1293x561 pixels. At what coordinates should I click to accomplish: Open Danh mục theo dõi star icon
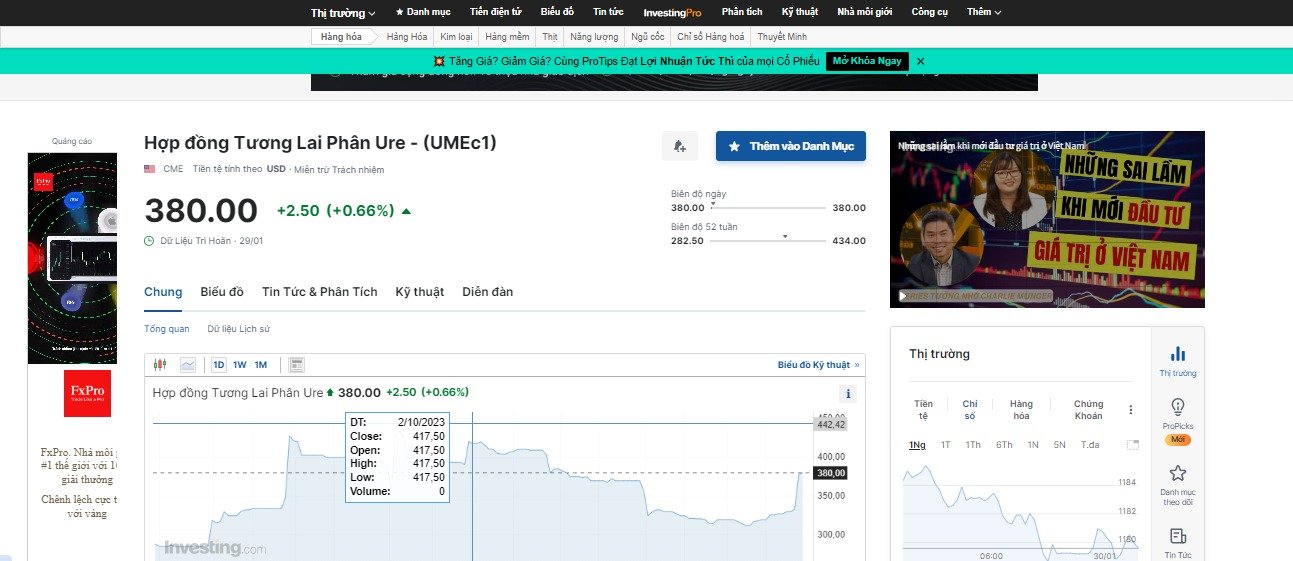click(1177, 474)
